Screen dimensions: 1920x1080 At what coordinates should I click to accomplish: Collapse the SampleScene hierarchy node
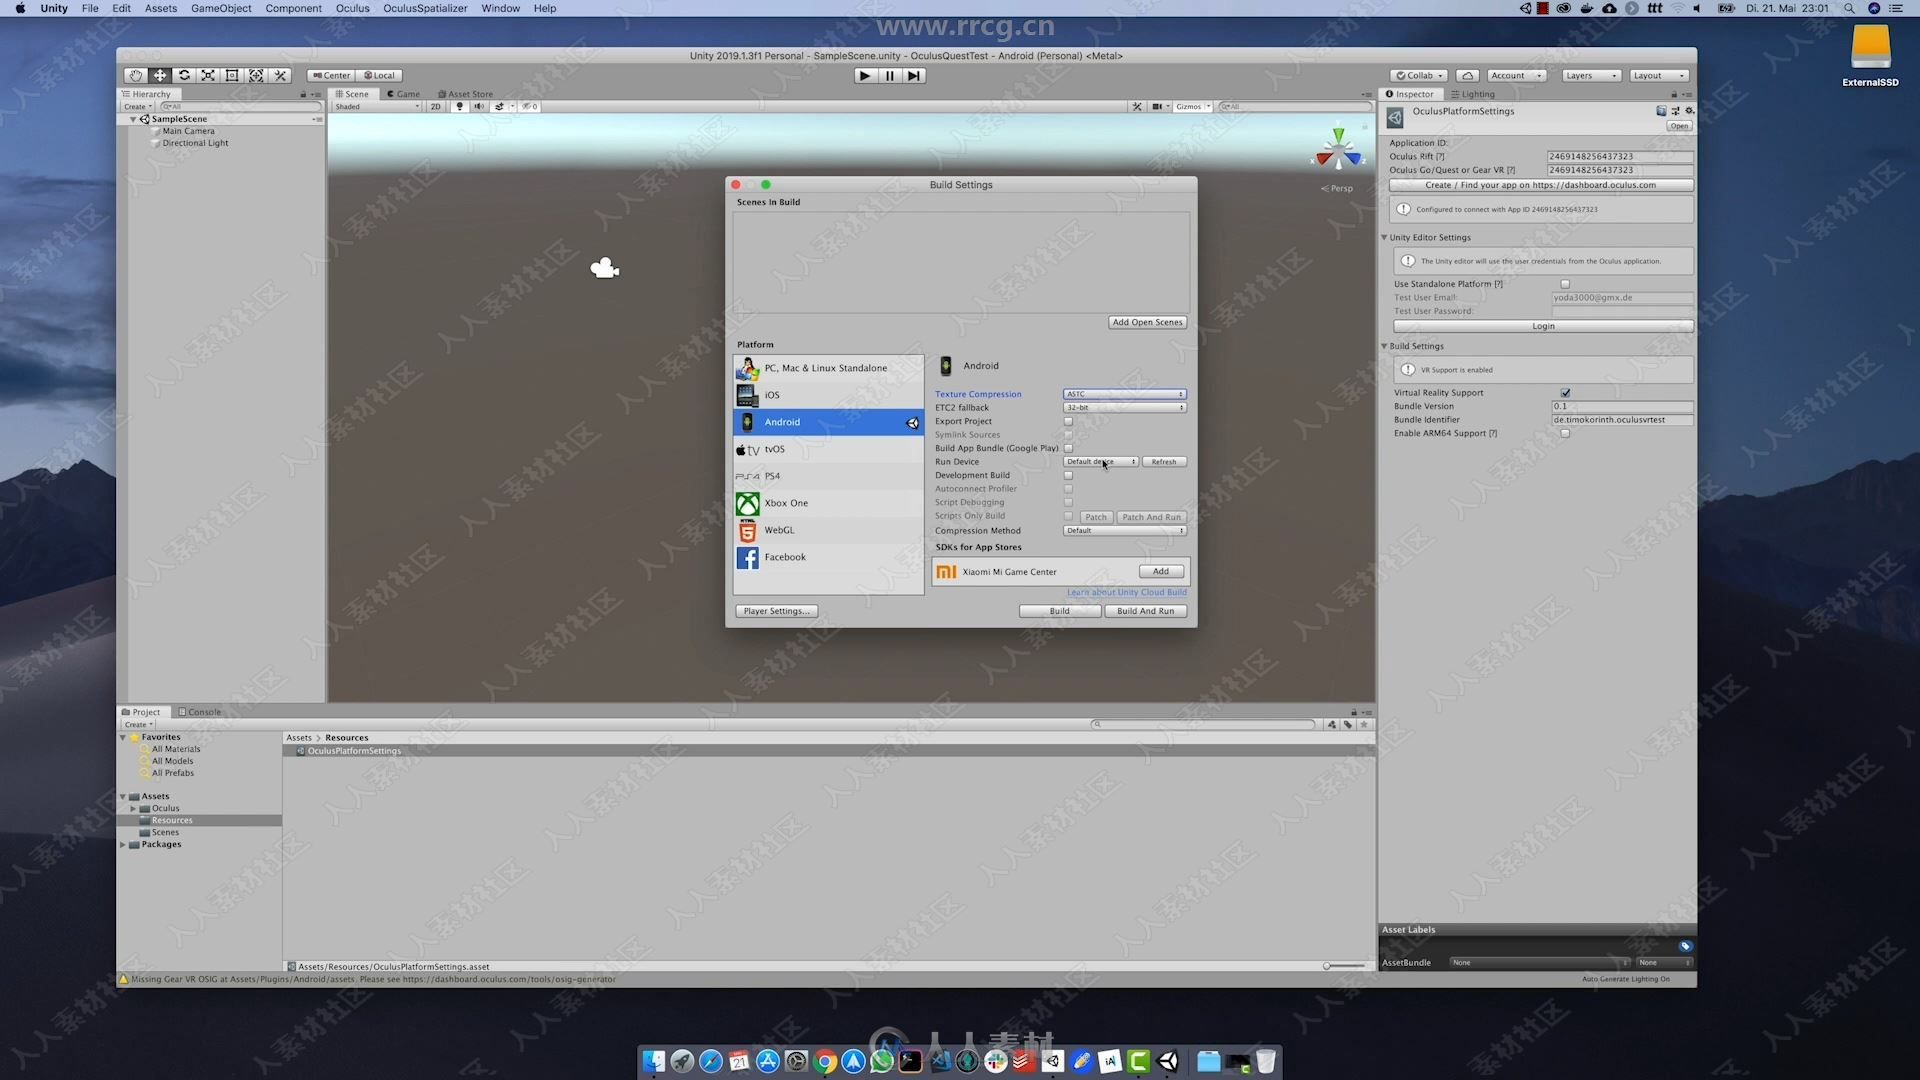tap(133, 119)
